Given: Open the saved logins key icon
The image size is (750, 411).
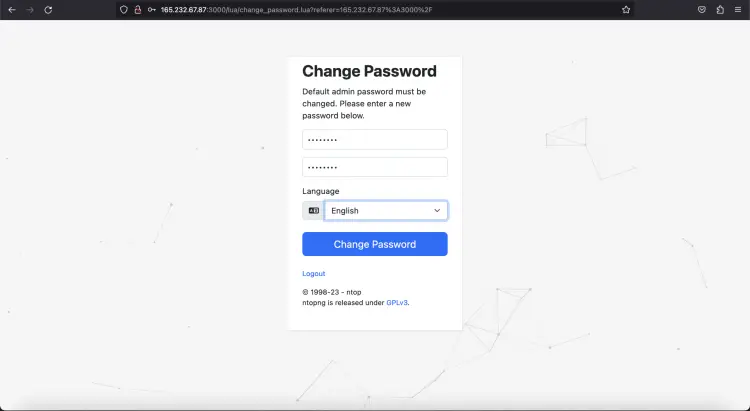Looking at the screenshot, I should (152, 10).
